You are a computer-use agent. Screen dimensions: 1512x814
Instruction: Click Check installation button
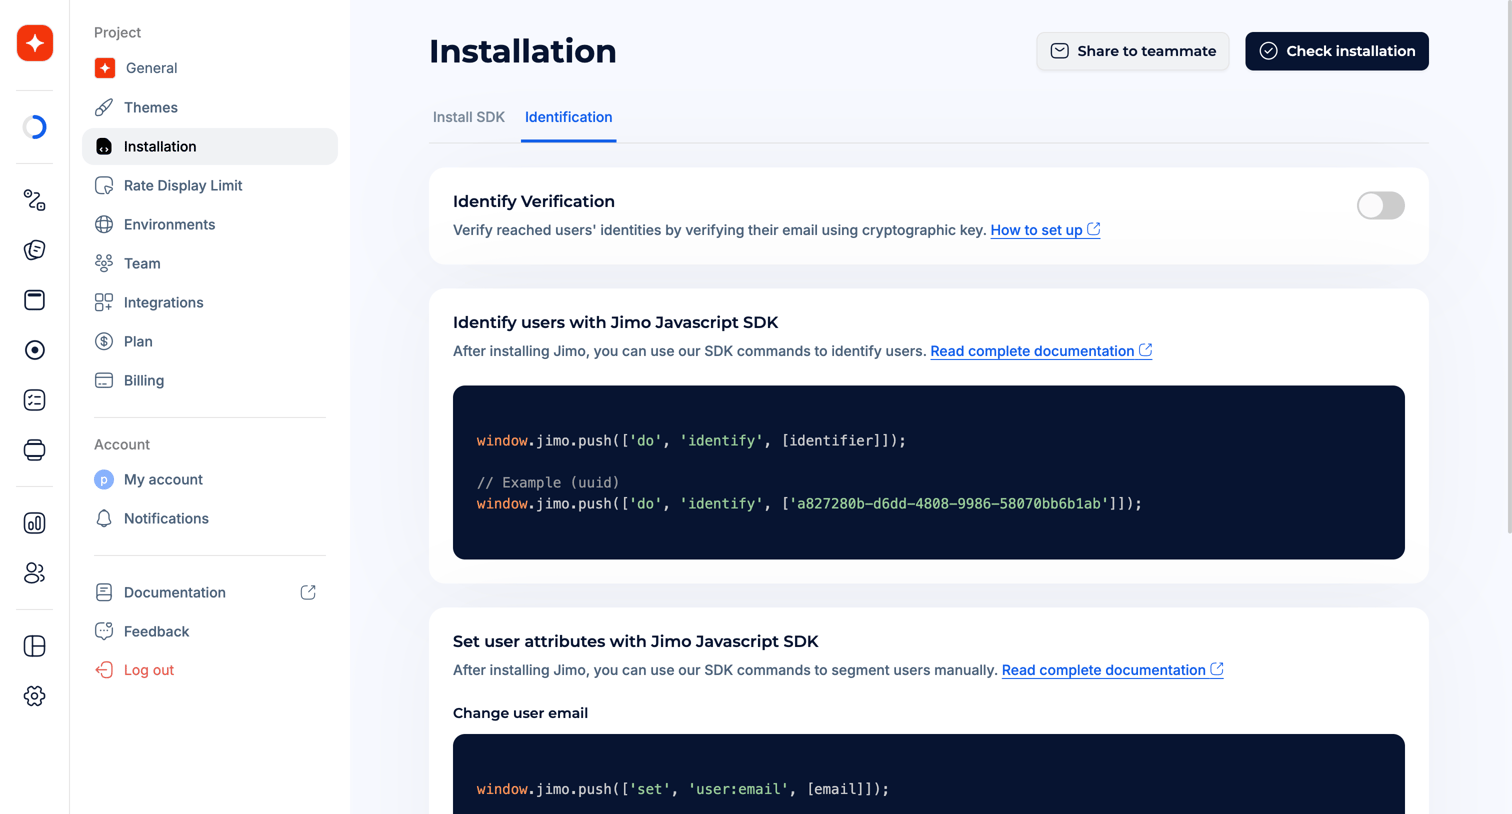coord(1337,51)
